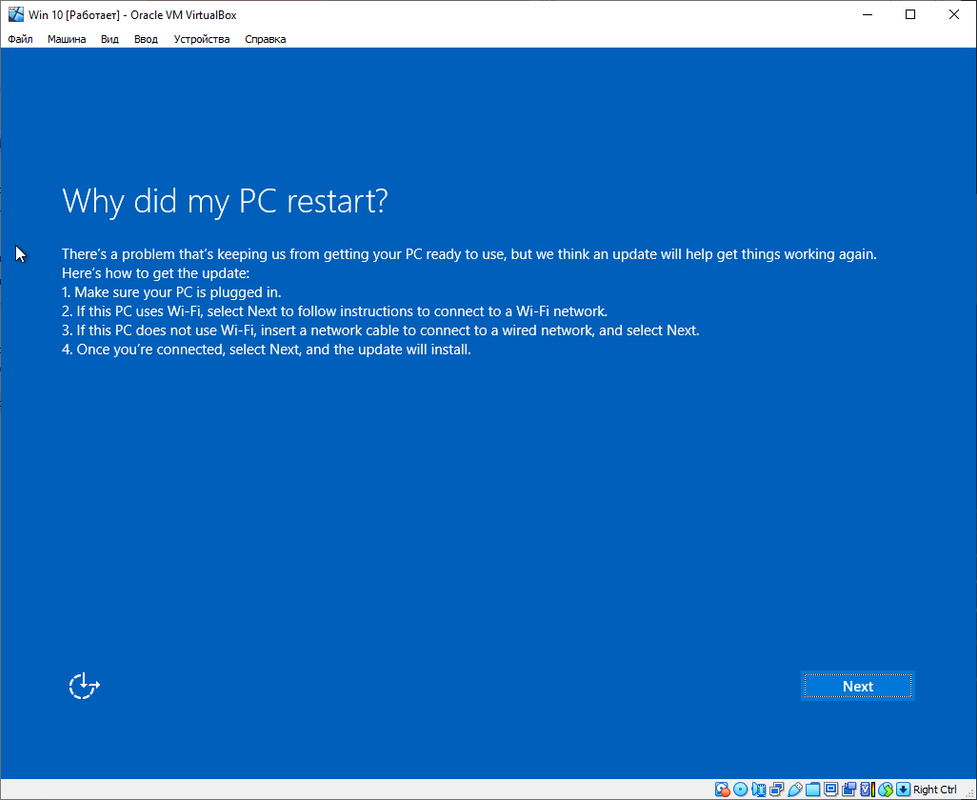Minimize the VirtualBox window

[867, 14]
